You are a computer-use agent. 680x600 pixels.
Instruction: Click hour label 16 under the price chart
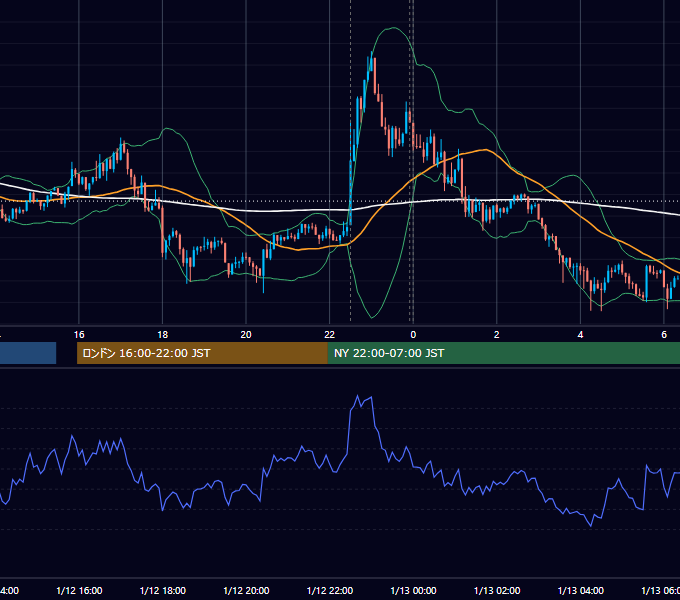click(x=79, y=335)
